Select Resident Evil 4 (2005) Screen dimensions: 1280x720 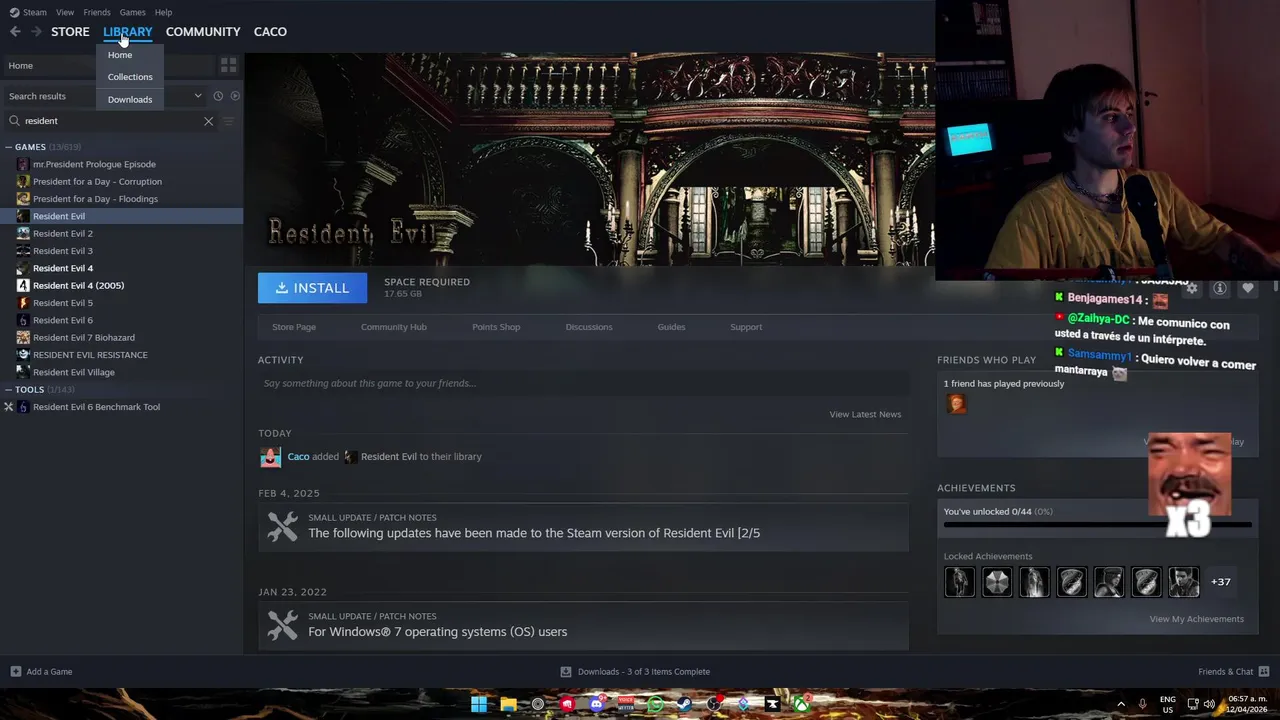78,285
